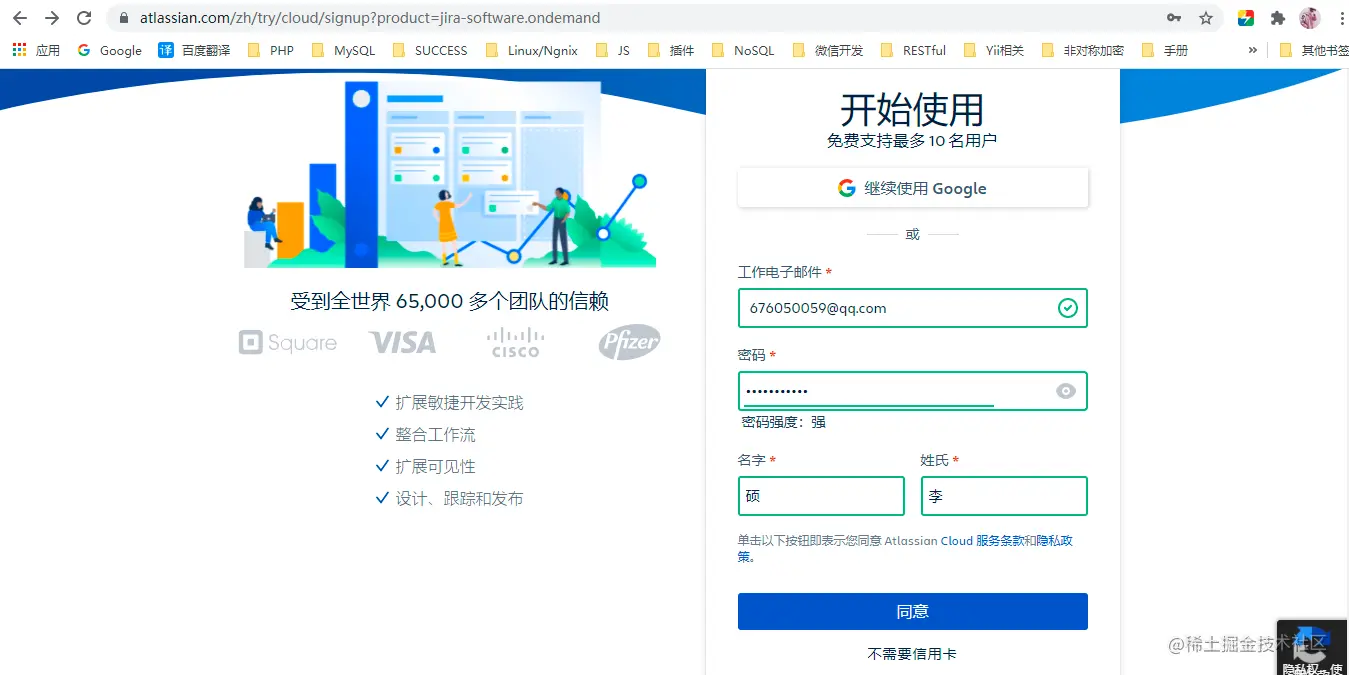Click the Pfizer logo

tap(629, 343)
